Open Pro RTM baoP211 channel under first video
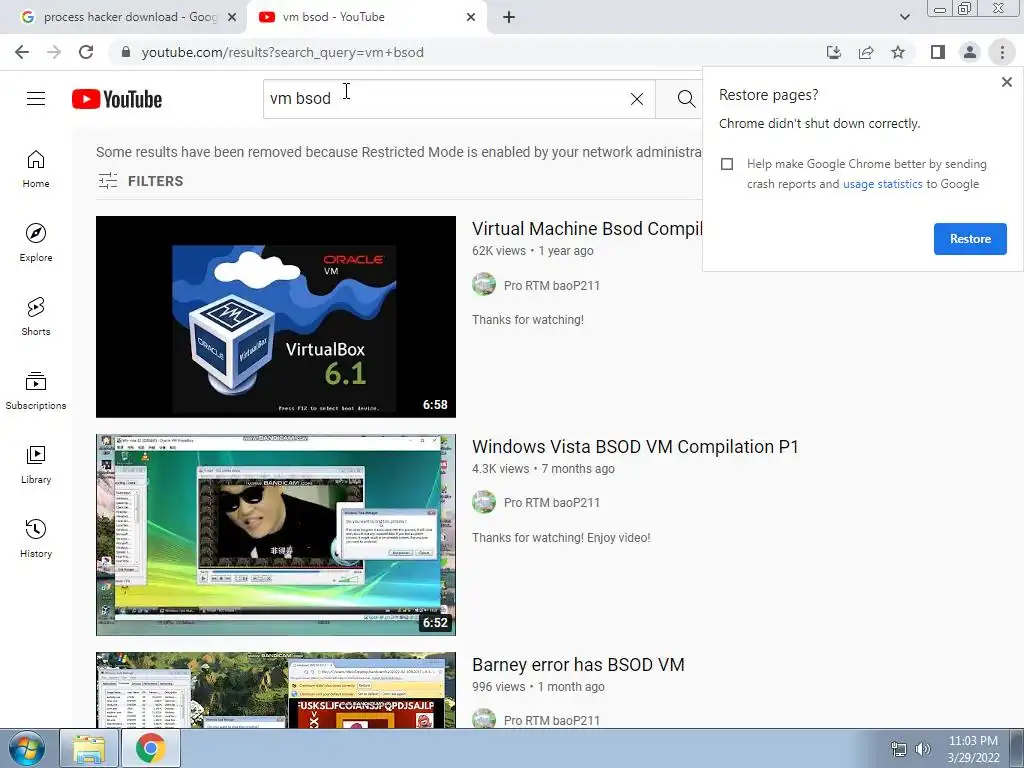Screen dimensions: 1024x768 pyautogui.click(x=552, y=285)
